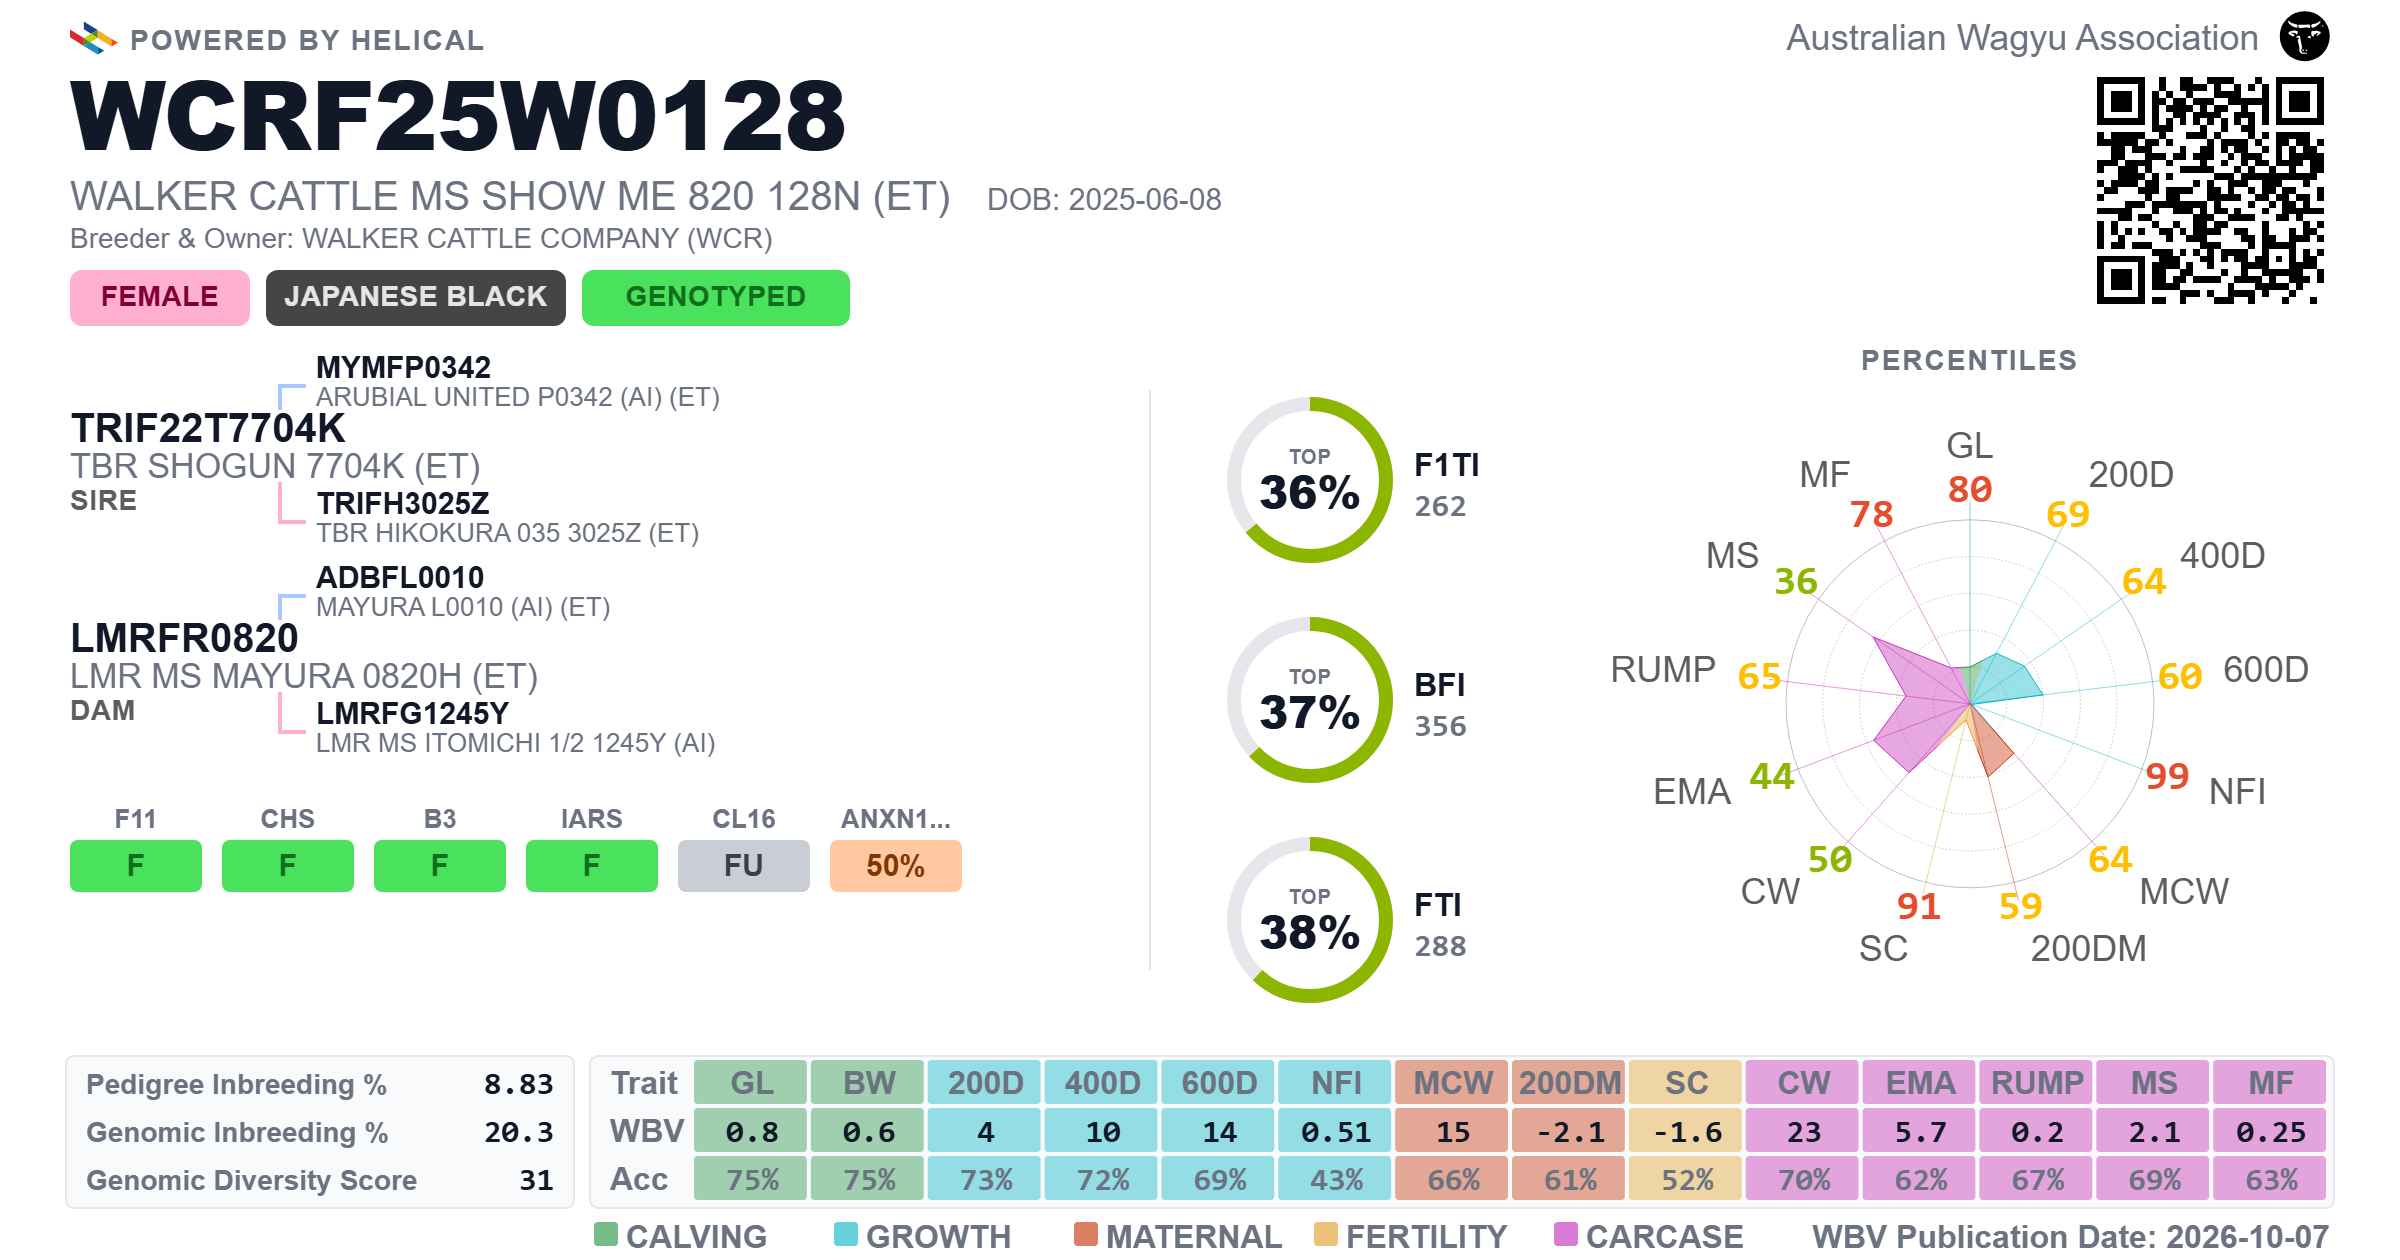Open the QR code image
This screenshot has height=1260, width=2400.
click(x=2210, y=190)
